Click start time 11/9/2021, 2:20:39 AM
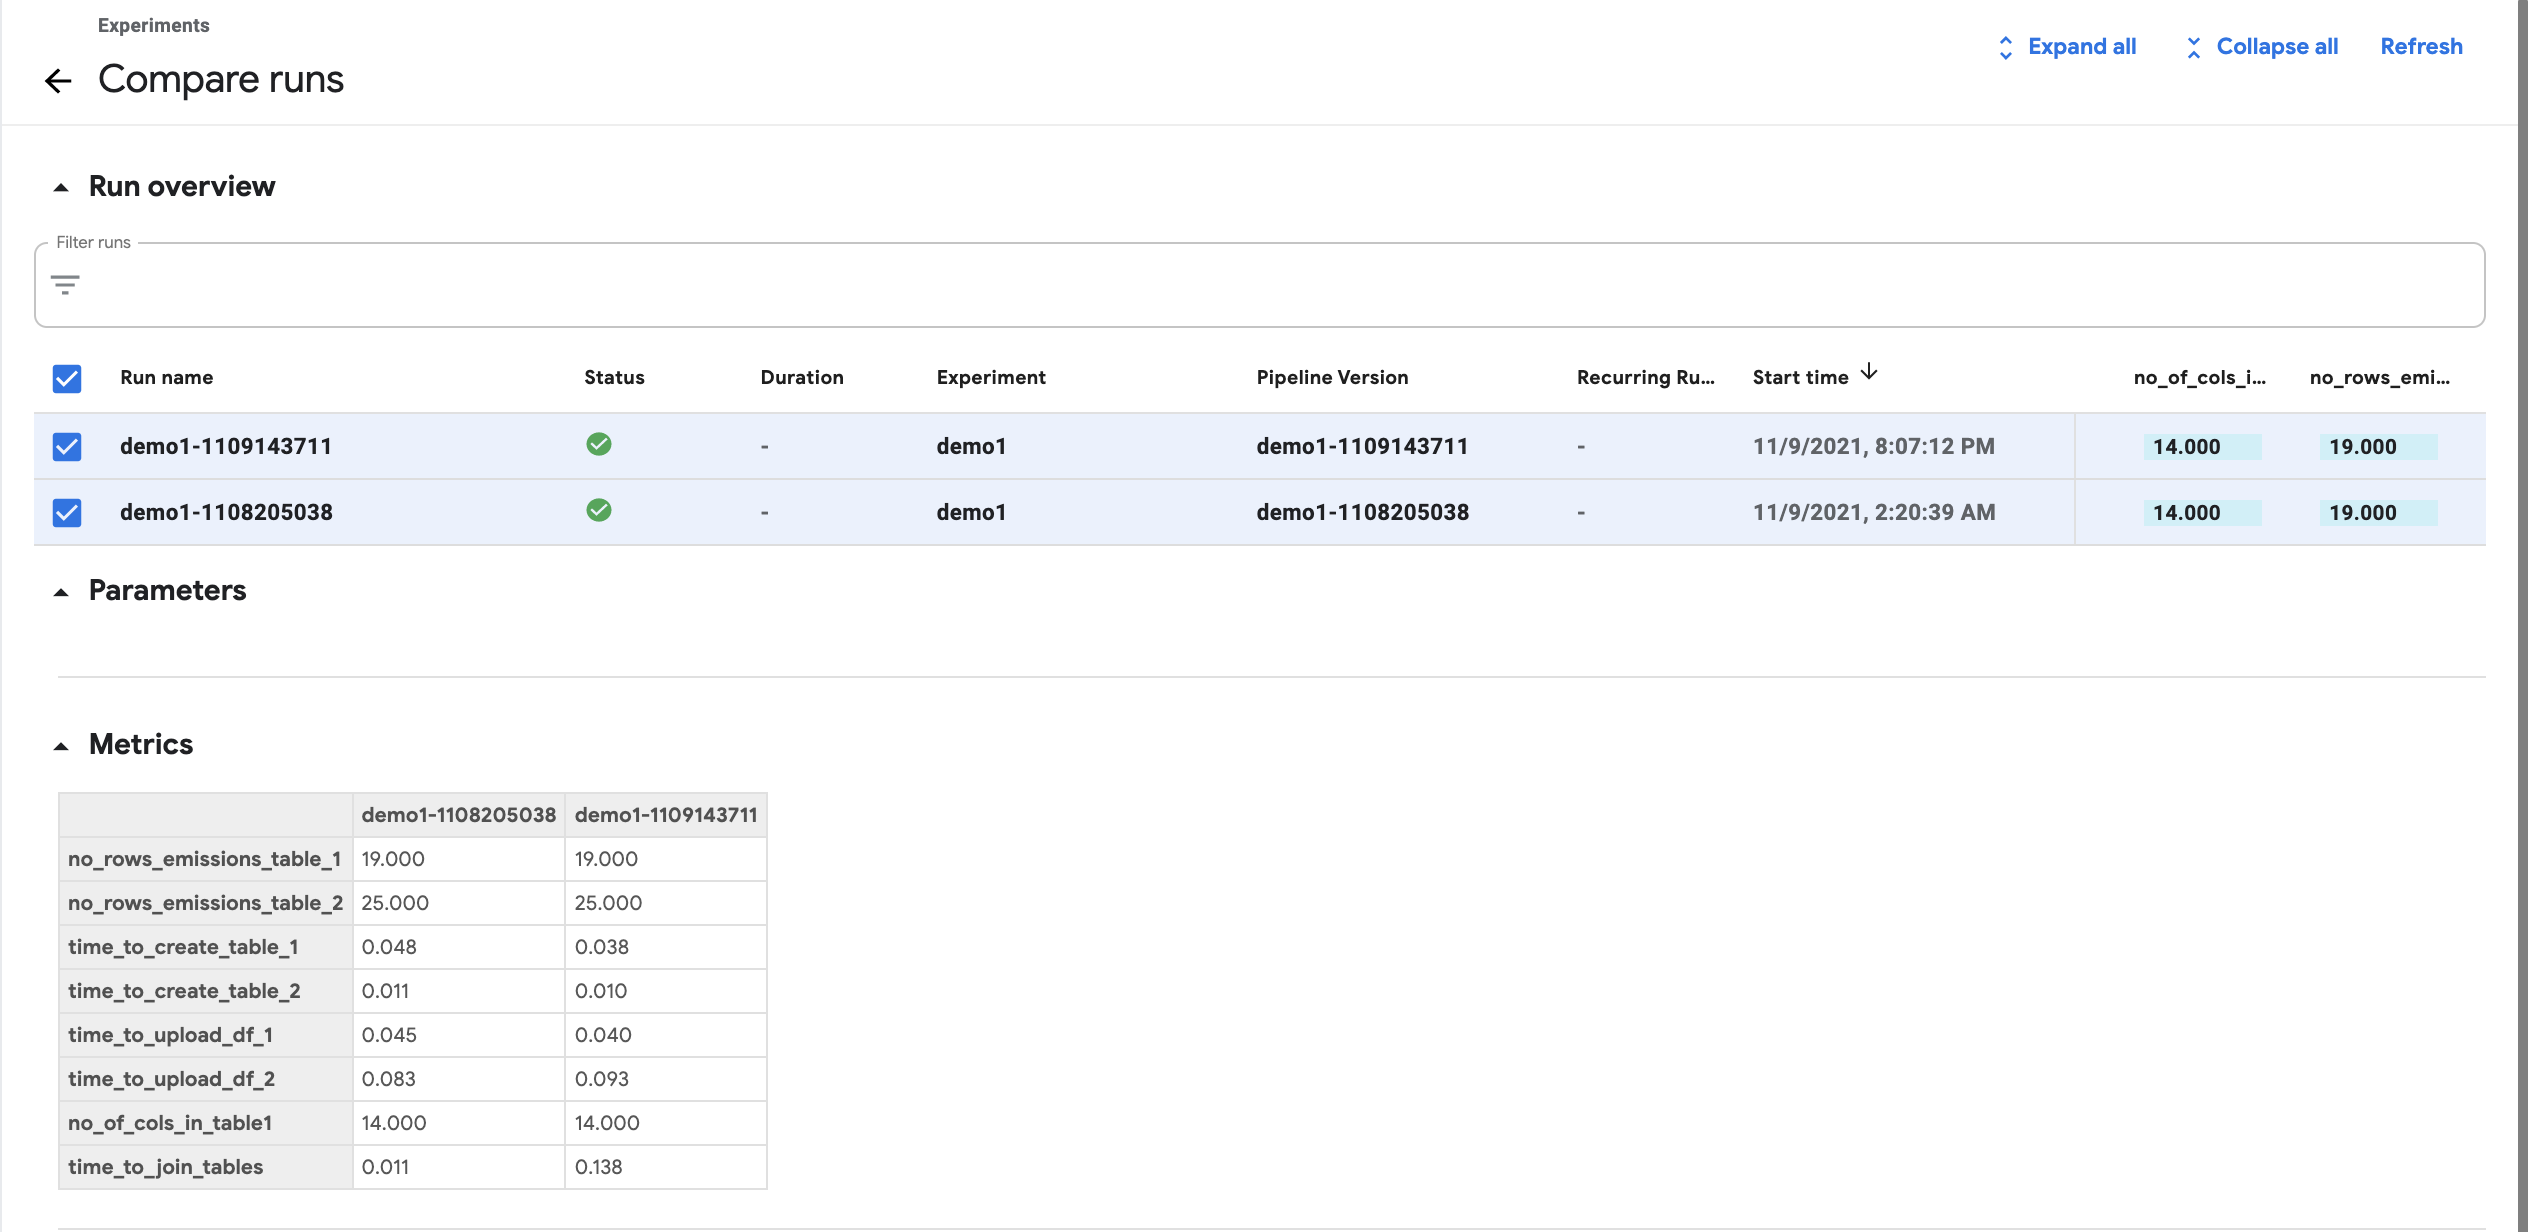This screenshot has width=2528, height=1232. pos(1873,512)
